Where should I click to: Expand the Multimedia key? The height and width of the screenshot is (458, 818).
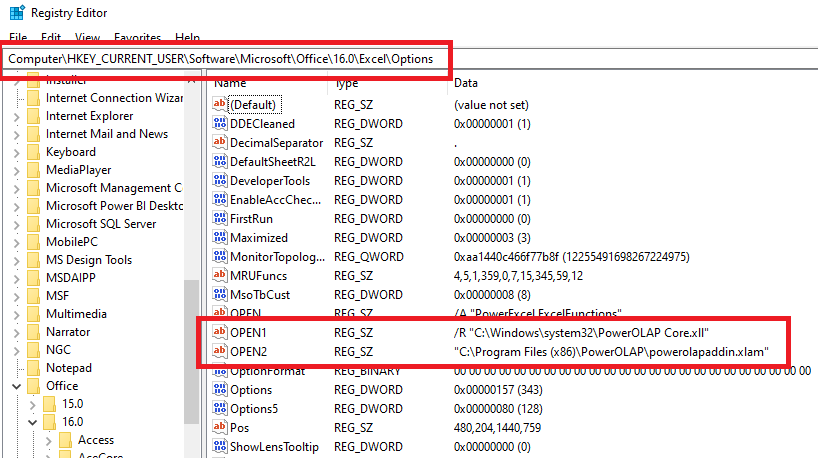coord(16,315)
